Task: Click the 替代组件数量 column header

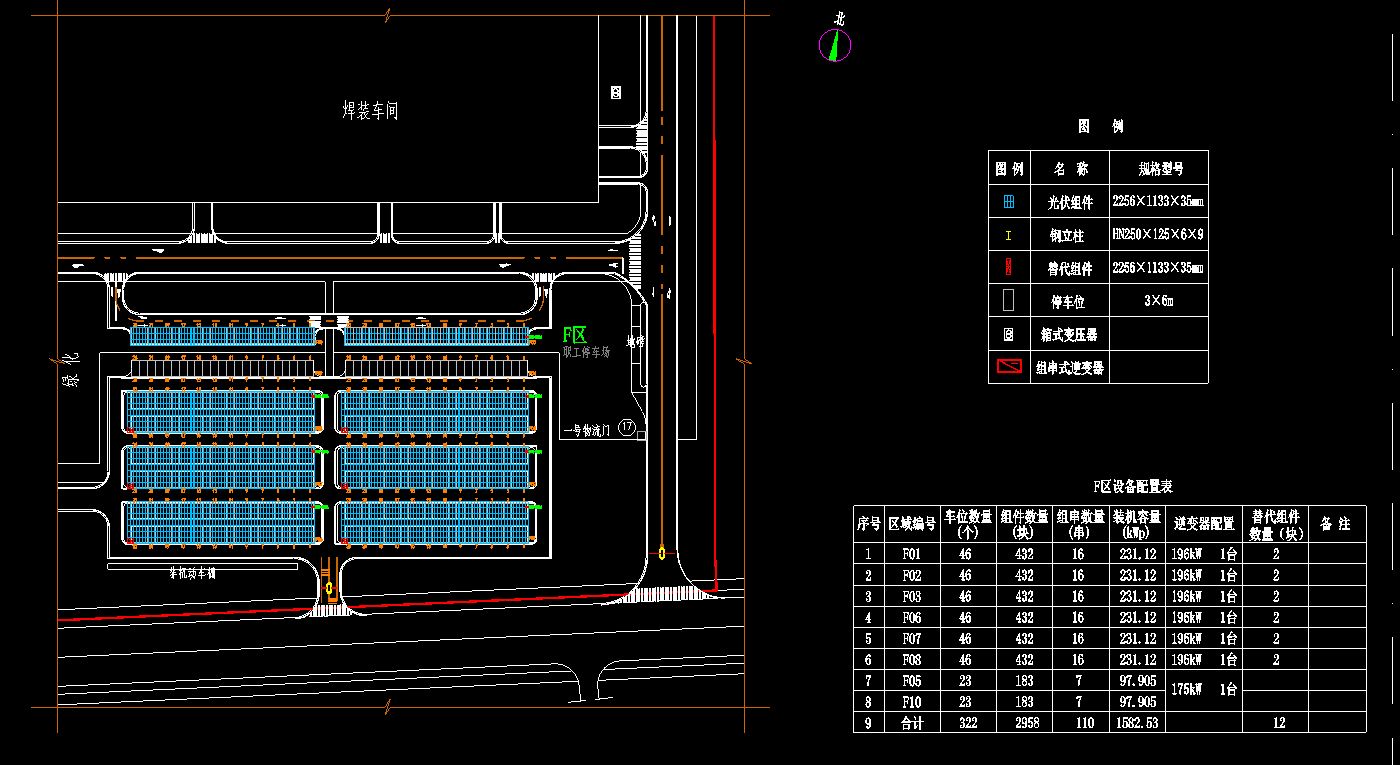Action: click(x=1275, y=523)
